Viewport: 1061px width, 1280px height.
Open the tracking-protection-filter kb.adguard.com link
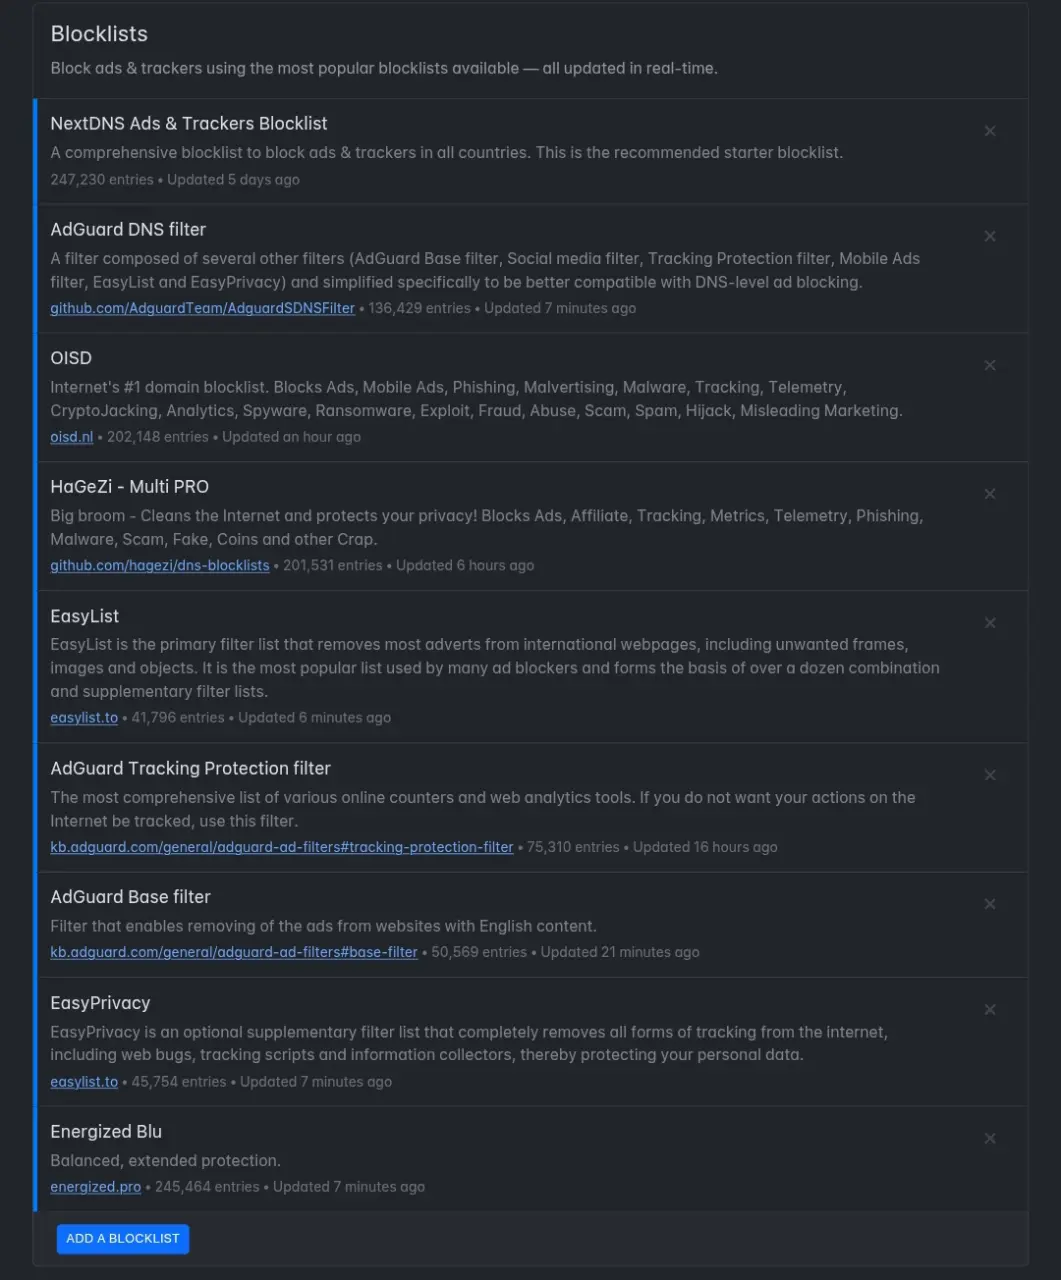(x=282, y=847)
